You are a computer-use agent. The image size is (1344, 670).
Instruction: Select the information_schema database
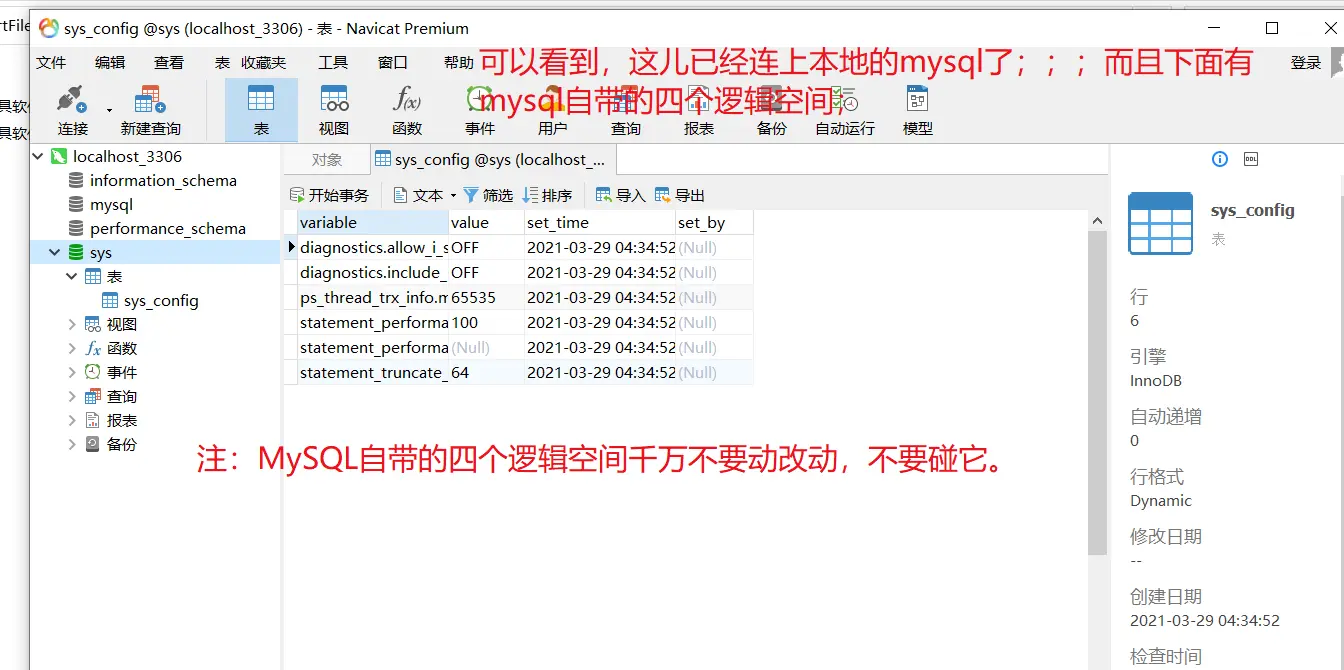[163, 181]
